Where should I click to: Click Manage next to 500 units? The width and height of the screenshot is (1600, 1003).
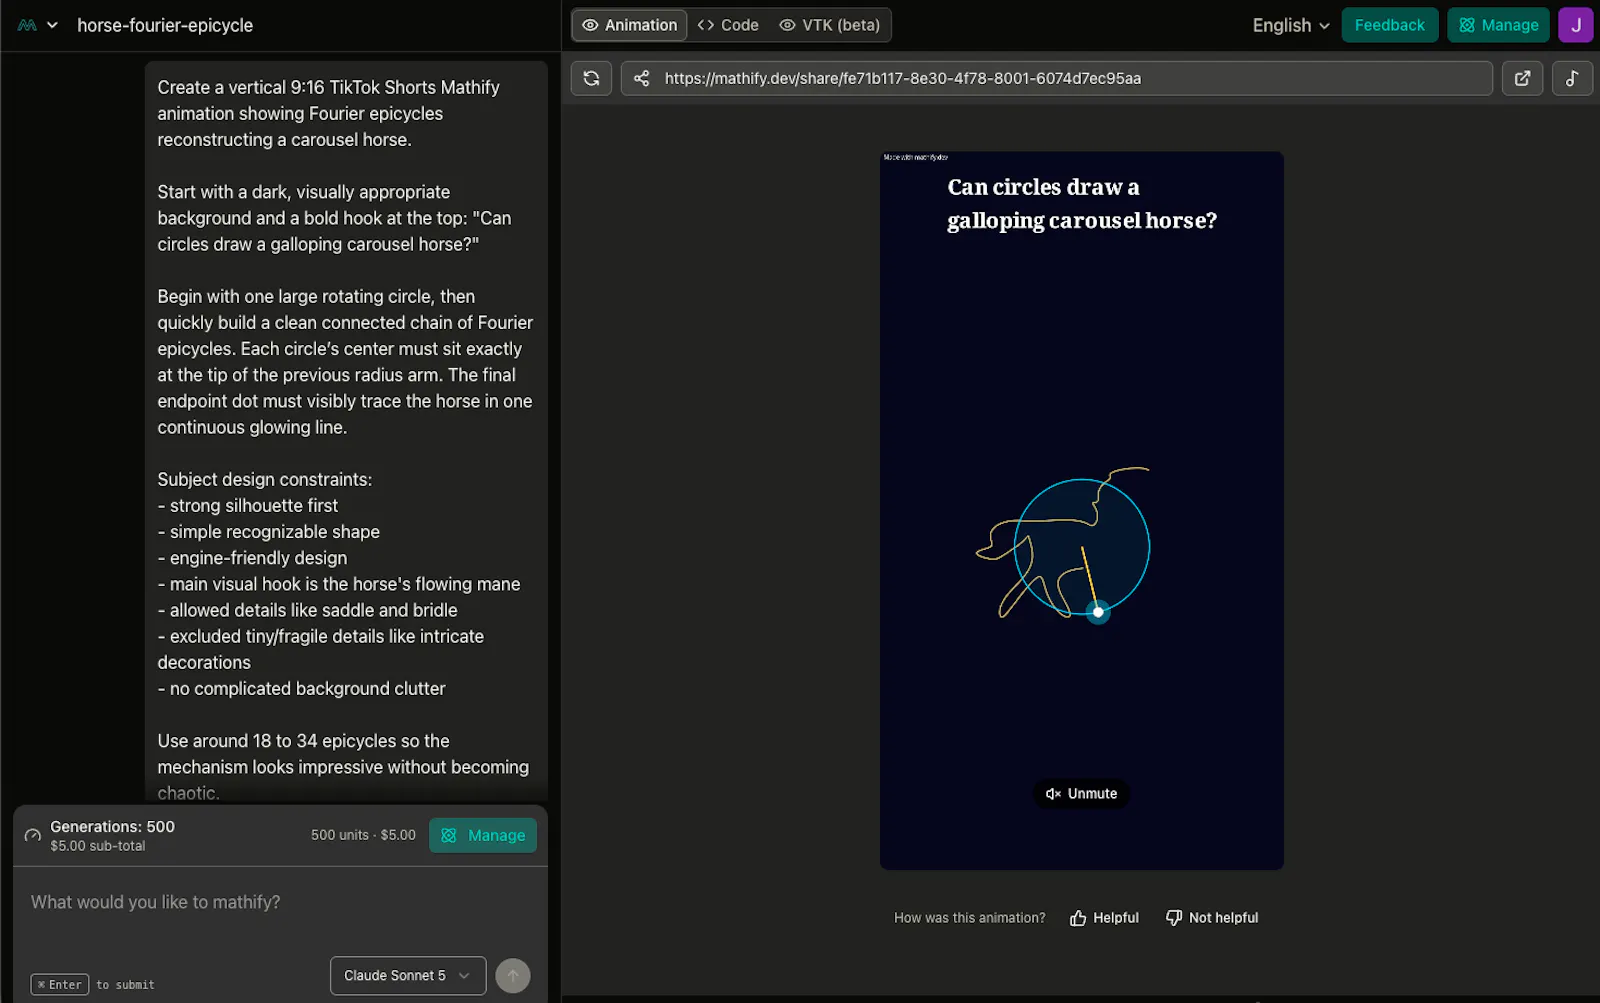click(483, 835)
